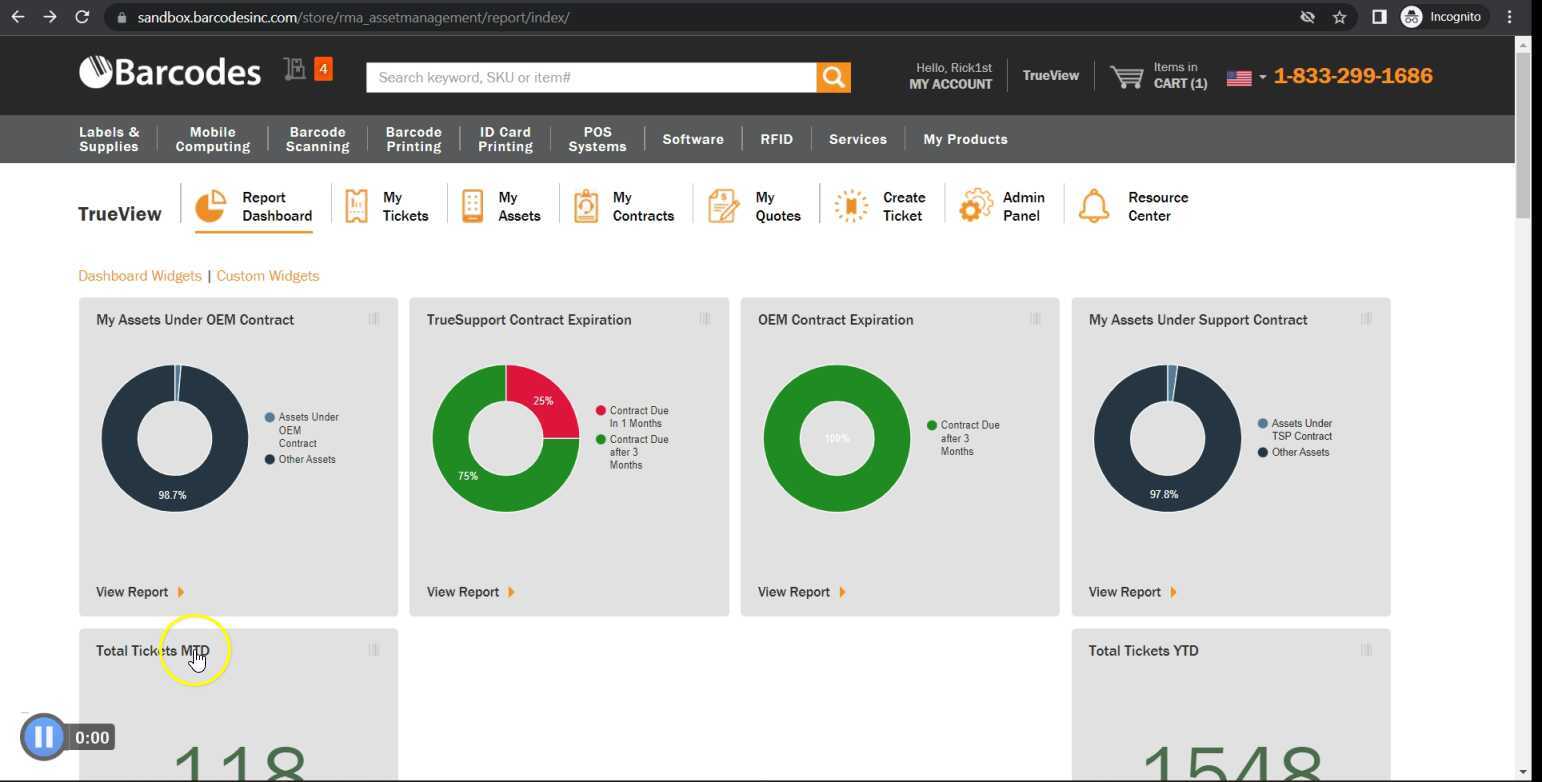Open the Report Dashboard pie icon
This screenshot has width=1542, height=782.
[x=210, y=207]
